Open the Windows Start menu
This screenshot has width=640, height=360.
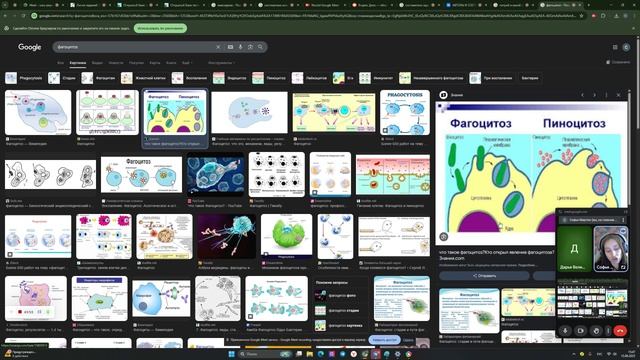point(231,354)
